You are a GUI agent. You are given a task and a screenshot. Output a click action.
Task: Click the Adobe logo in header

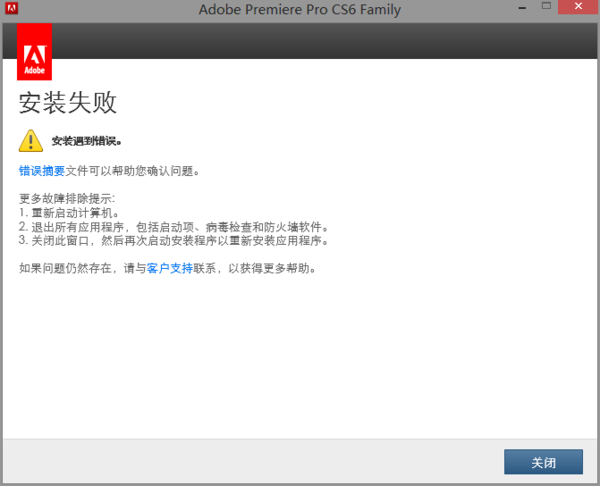click(x=34, y=52)
